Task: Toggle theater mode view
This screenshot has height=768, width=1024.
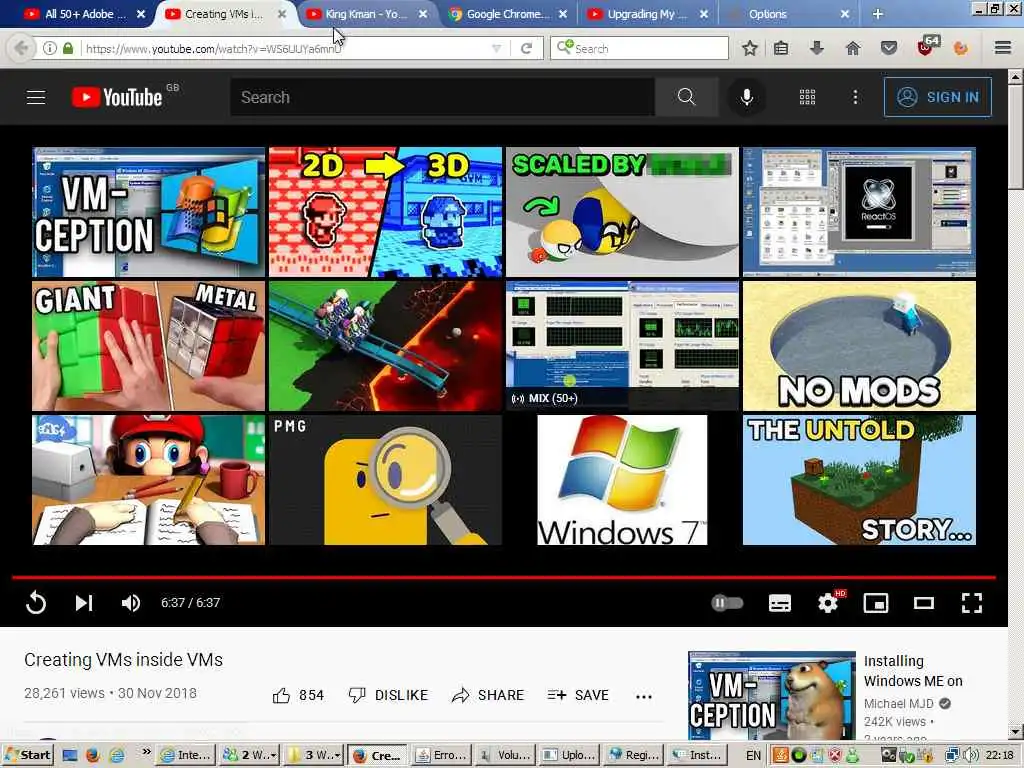Action: pos(923,603)
